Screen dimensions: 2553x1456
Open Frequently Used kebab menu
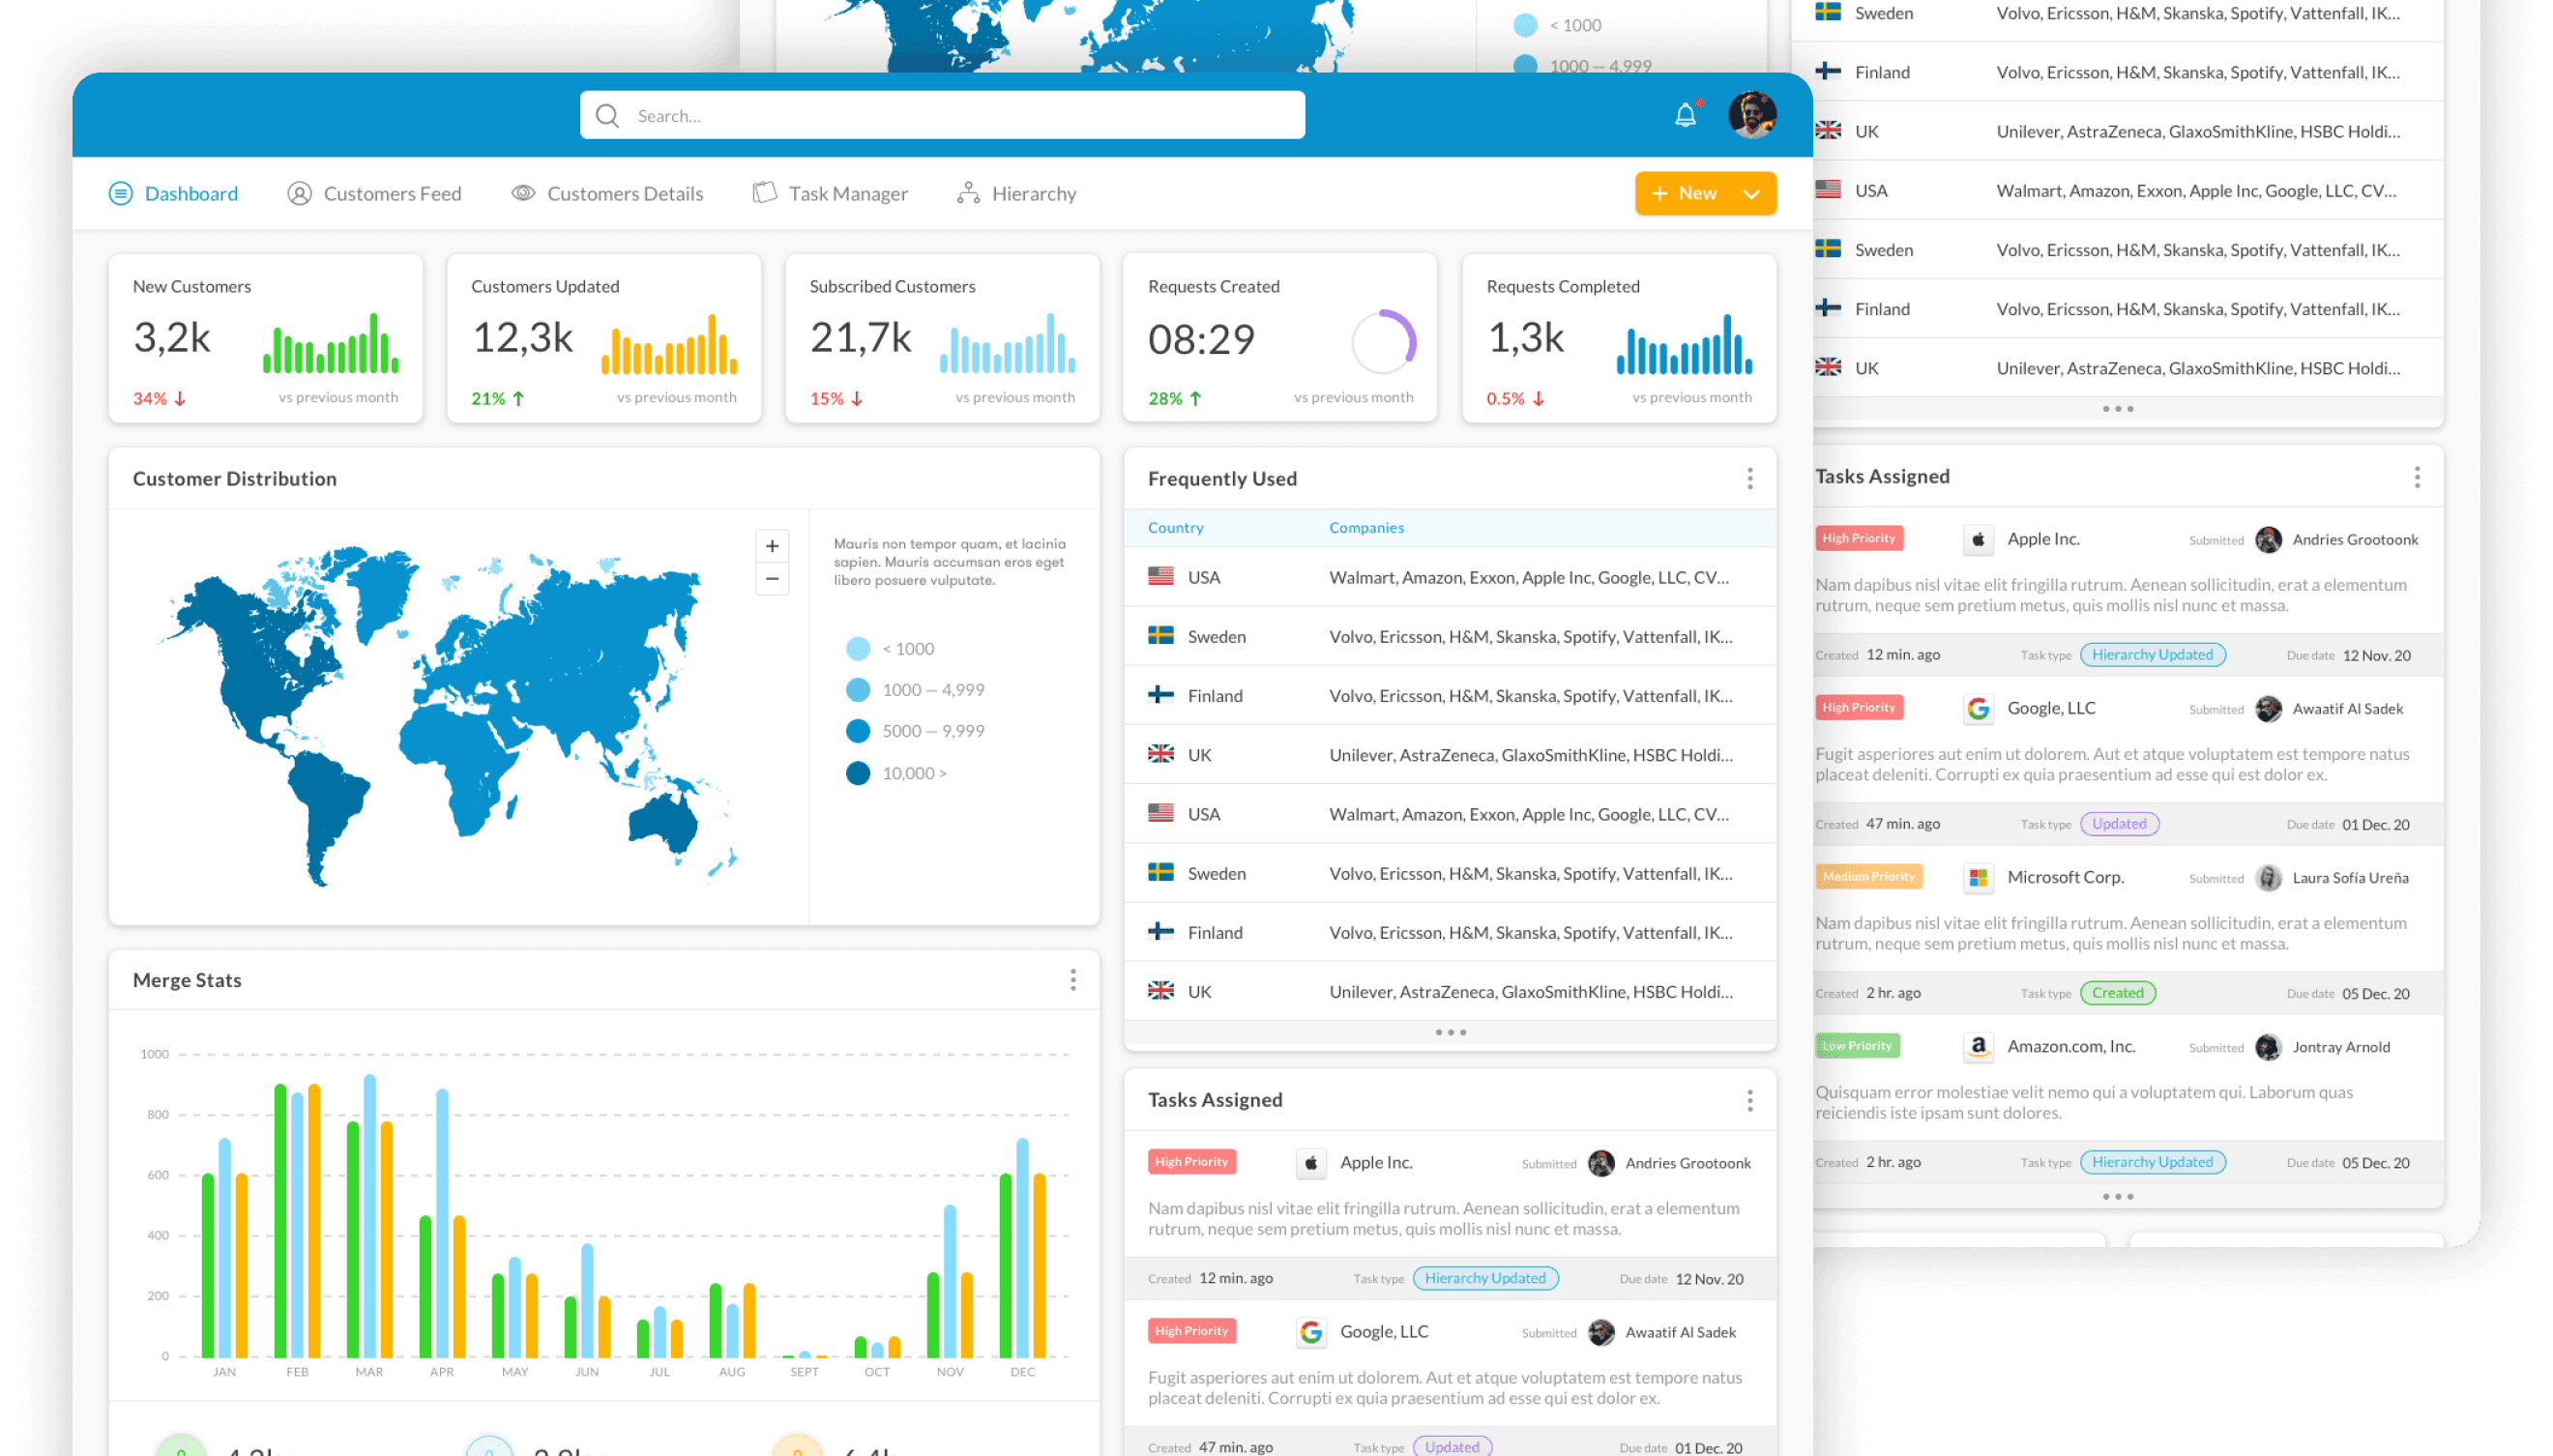pyautogui.click(x=1749, y=479)
